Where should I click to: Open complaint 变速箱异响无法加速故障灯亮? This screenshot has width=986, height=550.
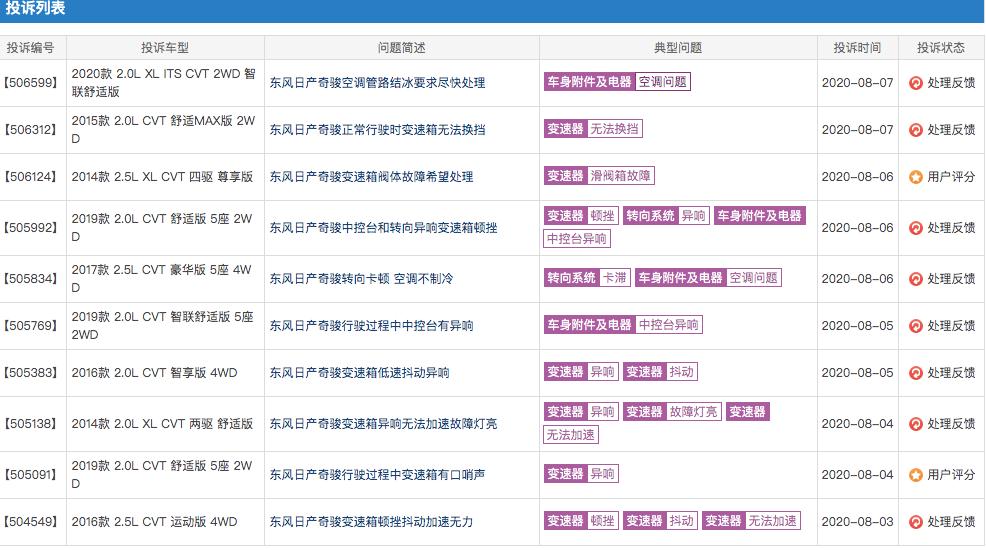point(384,424)
